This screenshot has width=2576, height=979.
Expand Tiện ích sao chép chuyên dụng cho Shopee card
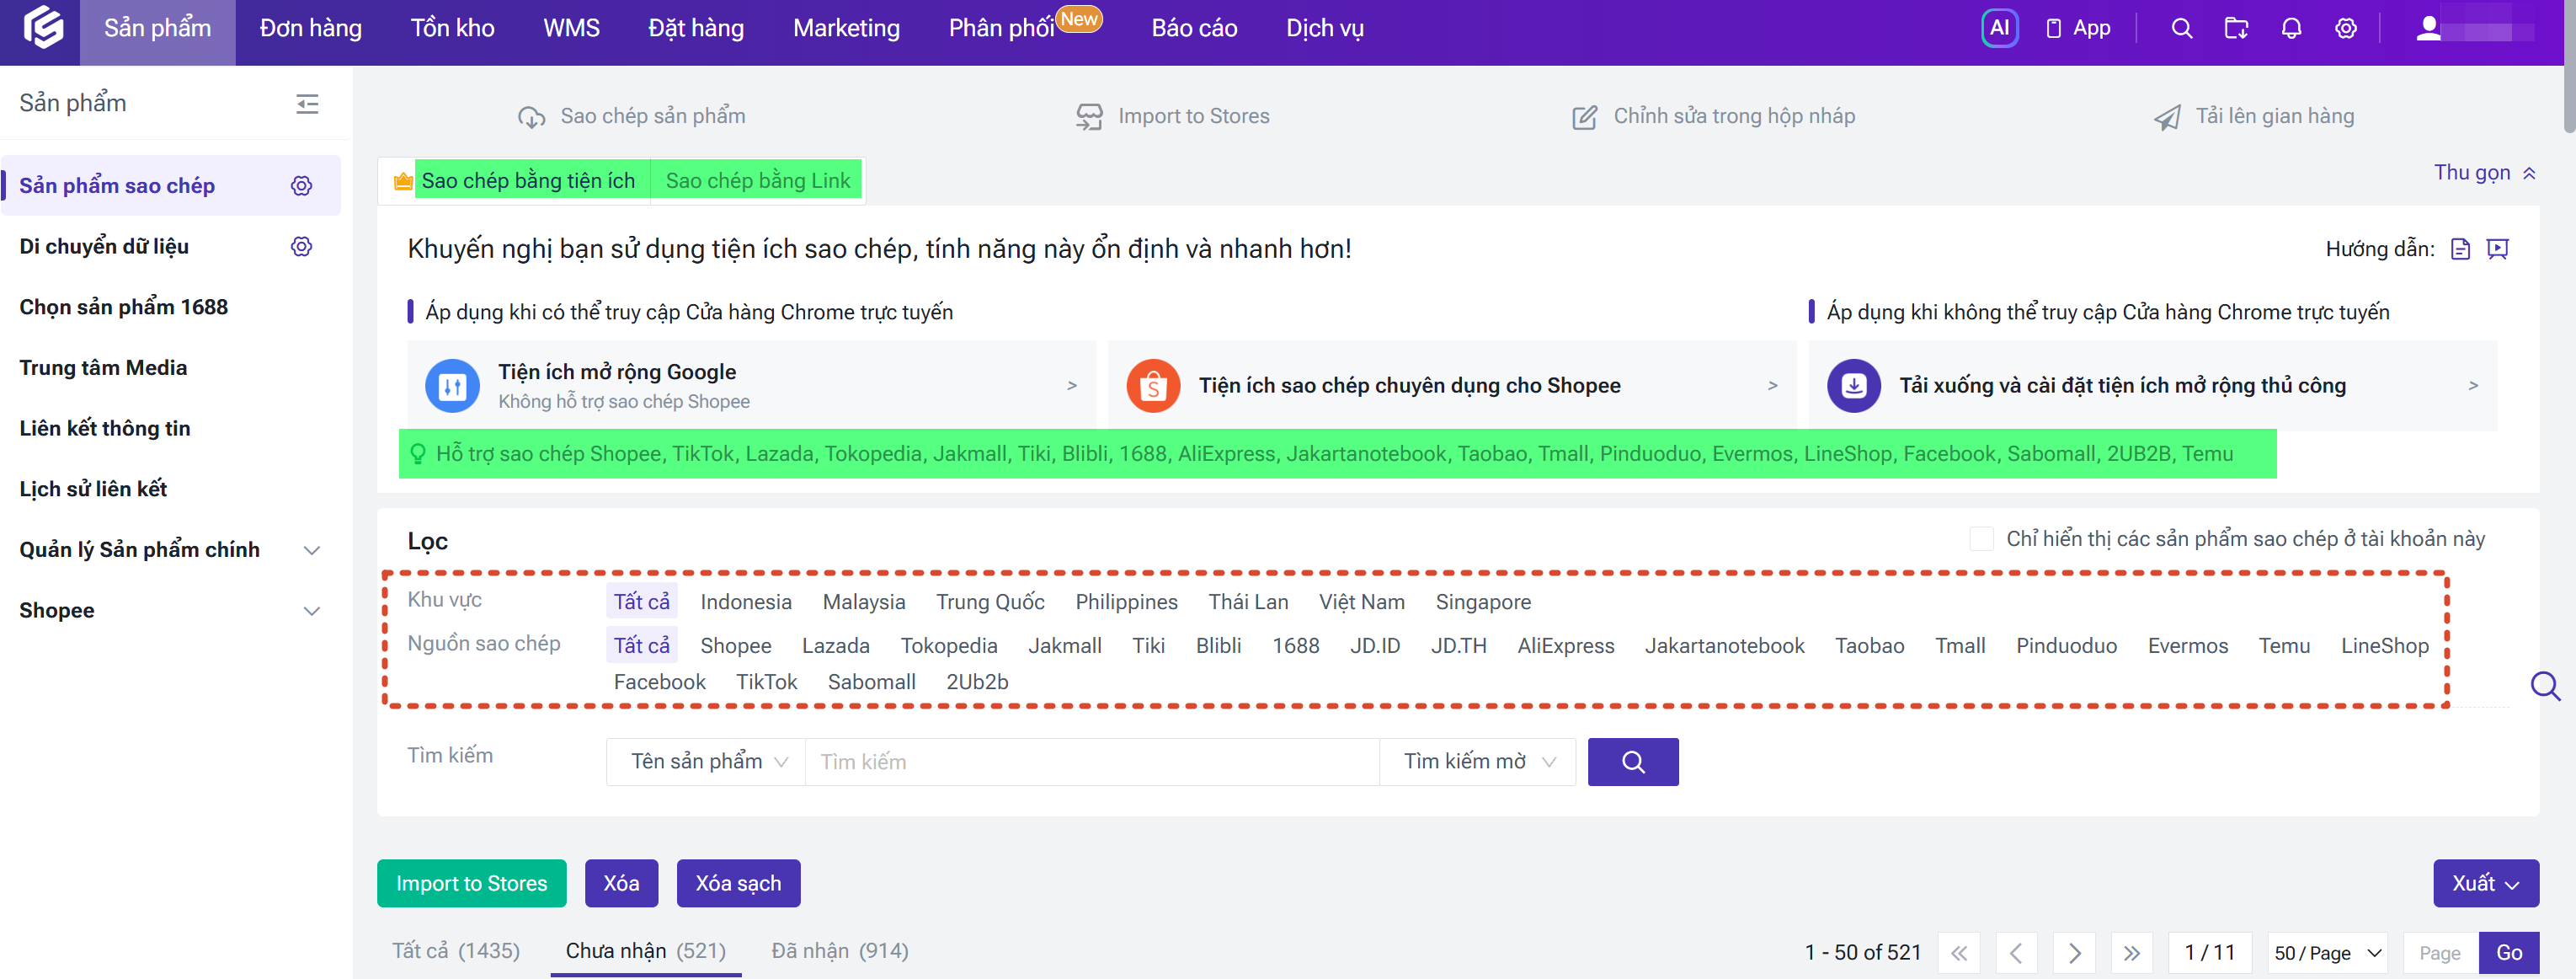(x=1452, y=386)
